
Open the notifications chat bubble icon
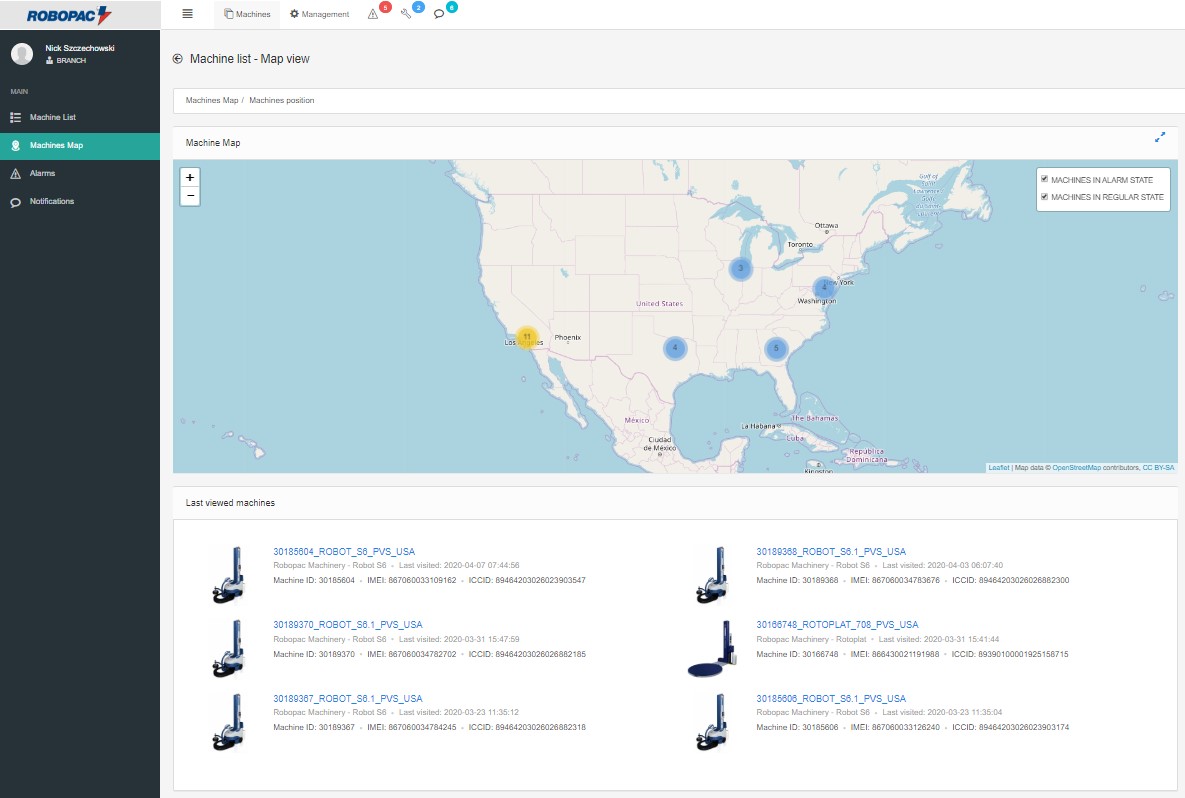[x=440, y=14]
